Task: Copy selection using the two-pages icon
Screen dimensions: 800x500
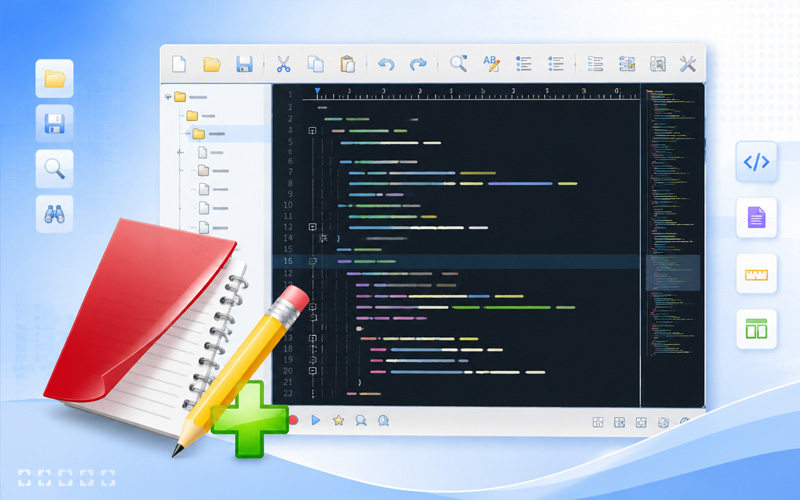Action: coord(315,64)
